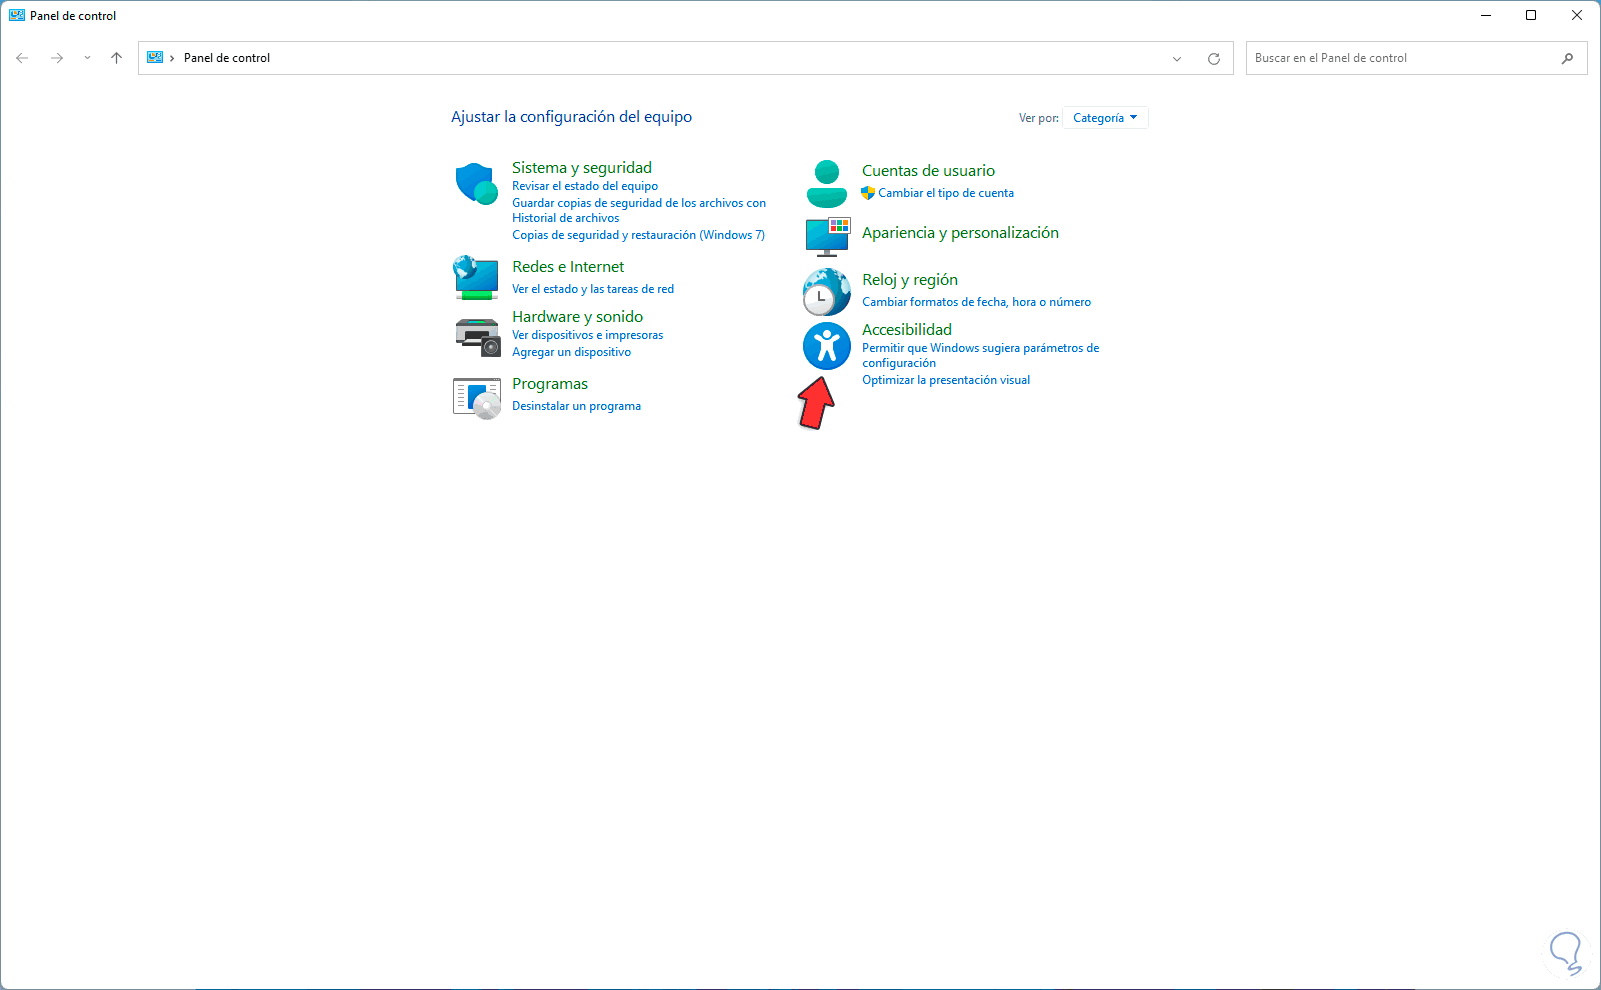Maximize the Panel de control window

tap(1531, 16)
